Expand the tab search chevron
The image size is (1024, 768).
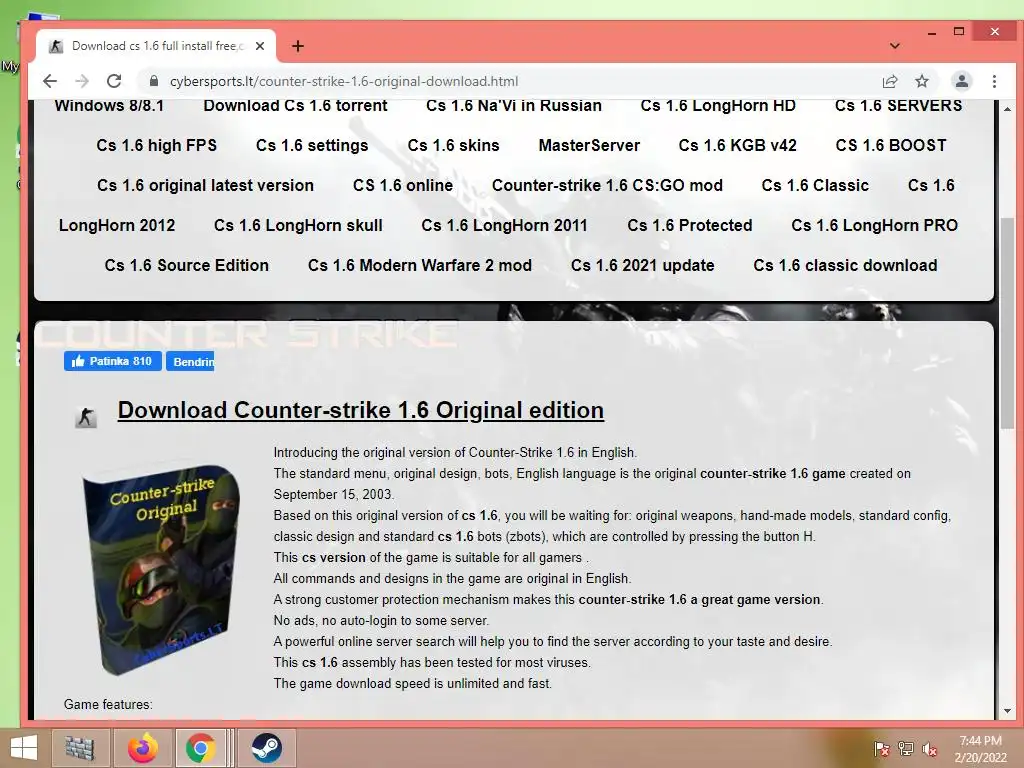tap(895, 46)
